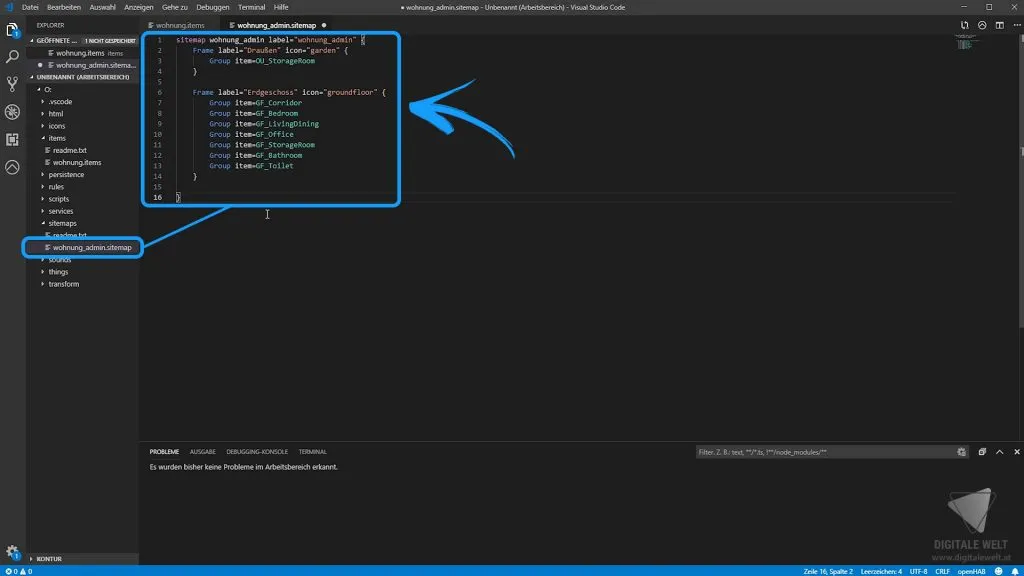Open the Extensions view icon
Viewport: 1024px width, 576px height.
pos(12,140)
